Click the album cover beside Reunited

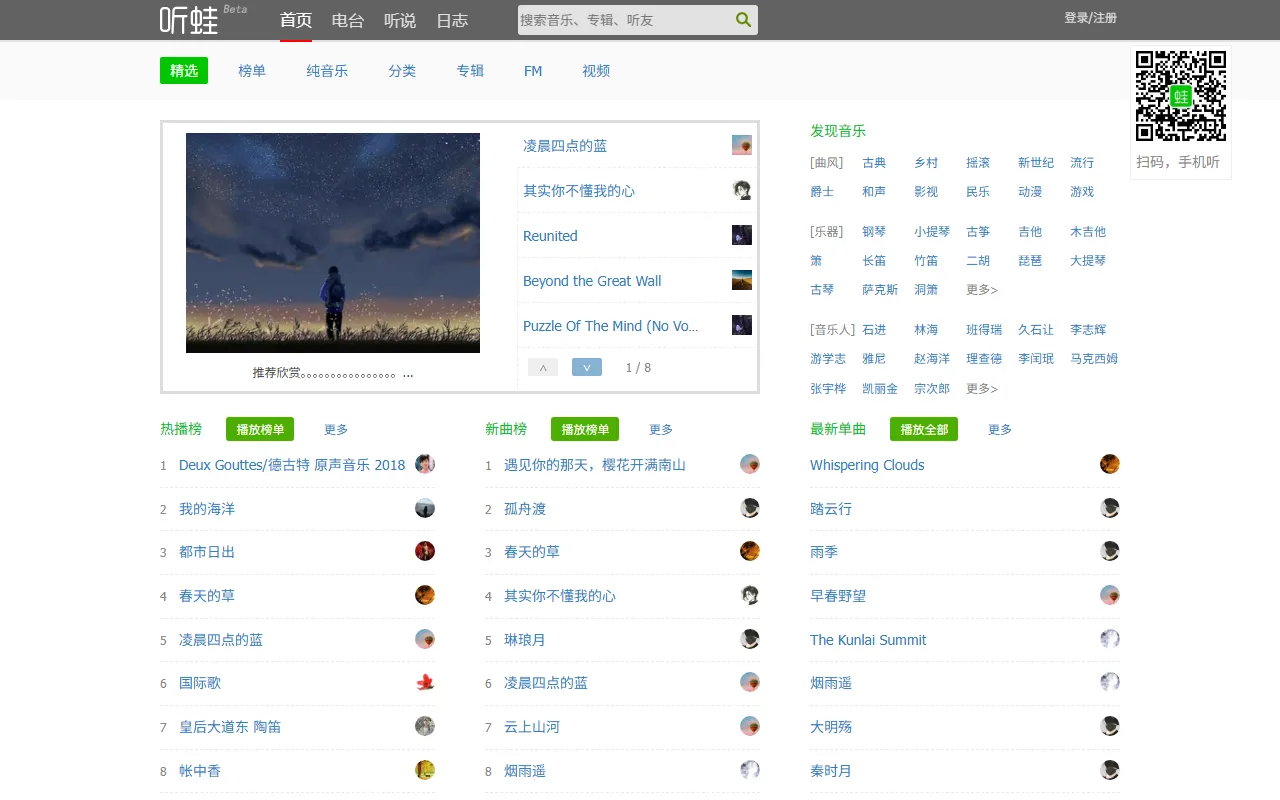click(741, 235)
